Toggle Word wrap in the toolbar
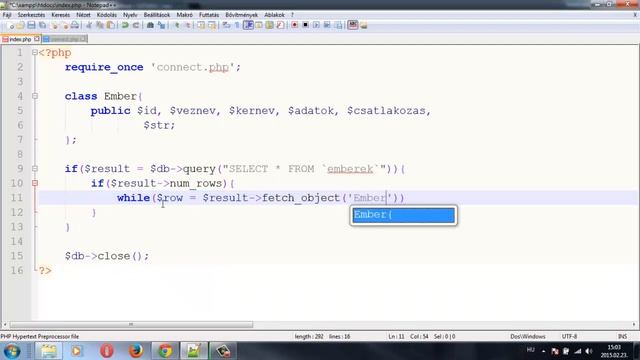Viewport: 640px width, 360px height. tap(226, 25)
